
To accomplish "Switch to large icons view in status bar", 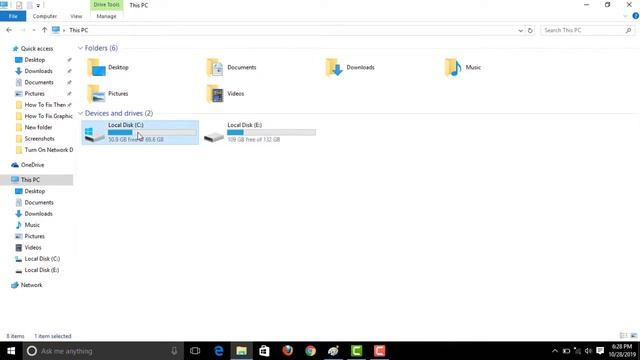I will pos(633,336).
